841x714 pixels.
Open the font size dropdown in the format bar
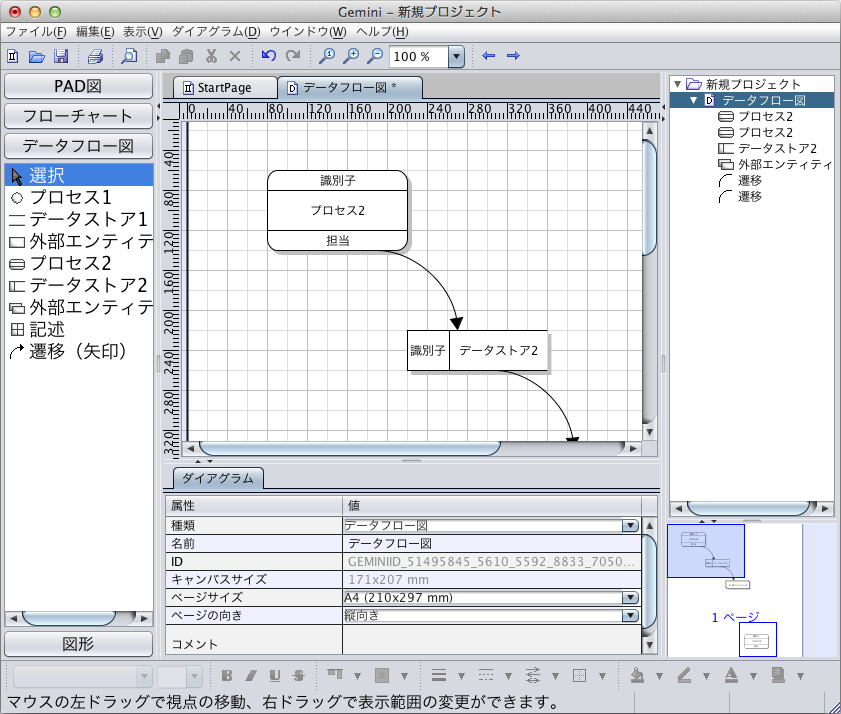194,676
